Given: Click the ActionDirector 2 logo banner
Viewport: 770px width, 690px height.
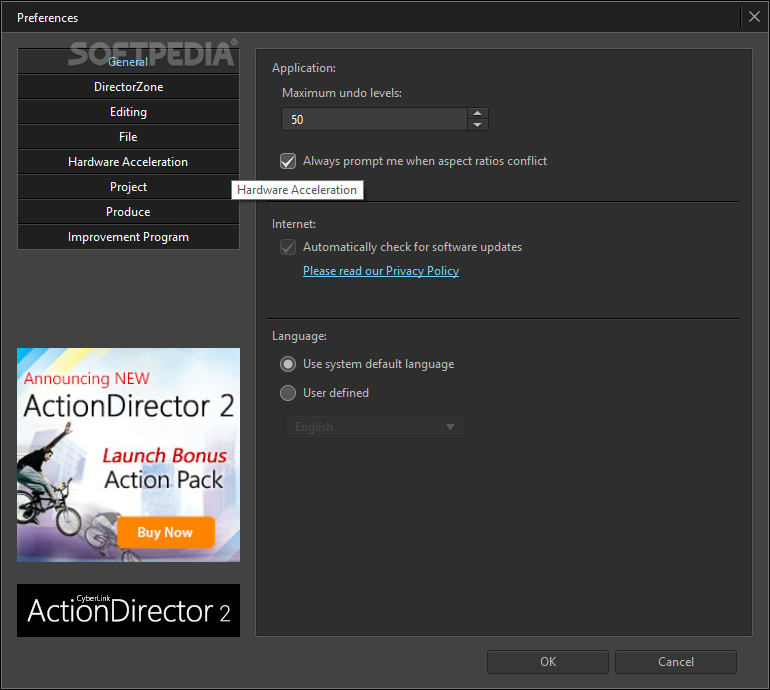Looking at the screenshot, I should coord(129,610).
